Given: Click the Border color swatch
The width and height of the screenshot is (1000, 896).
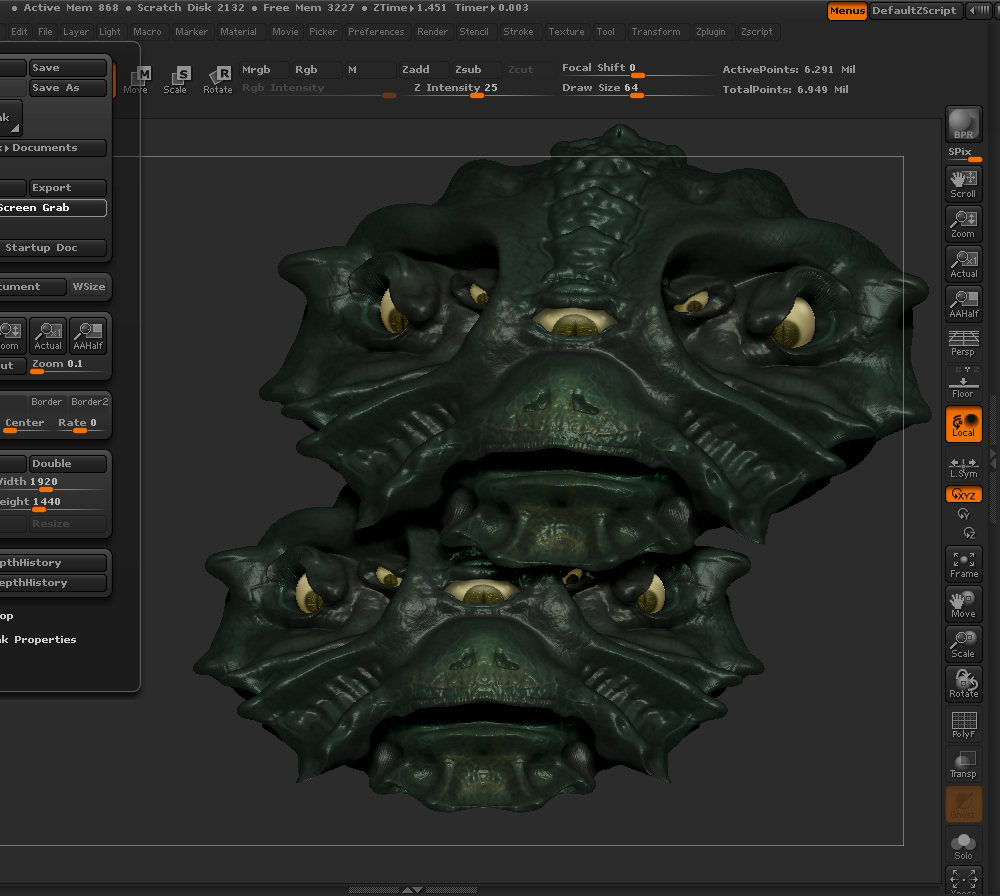Looking at the screenshot, I should (47, 402).
